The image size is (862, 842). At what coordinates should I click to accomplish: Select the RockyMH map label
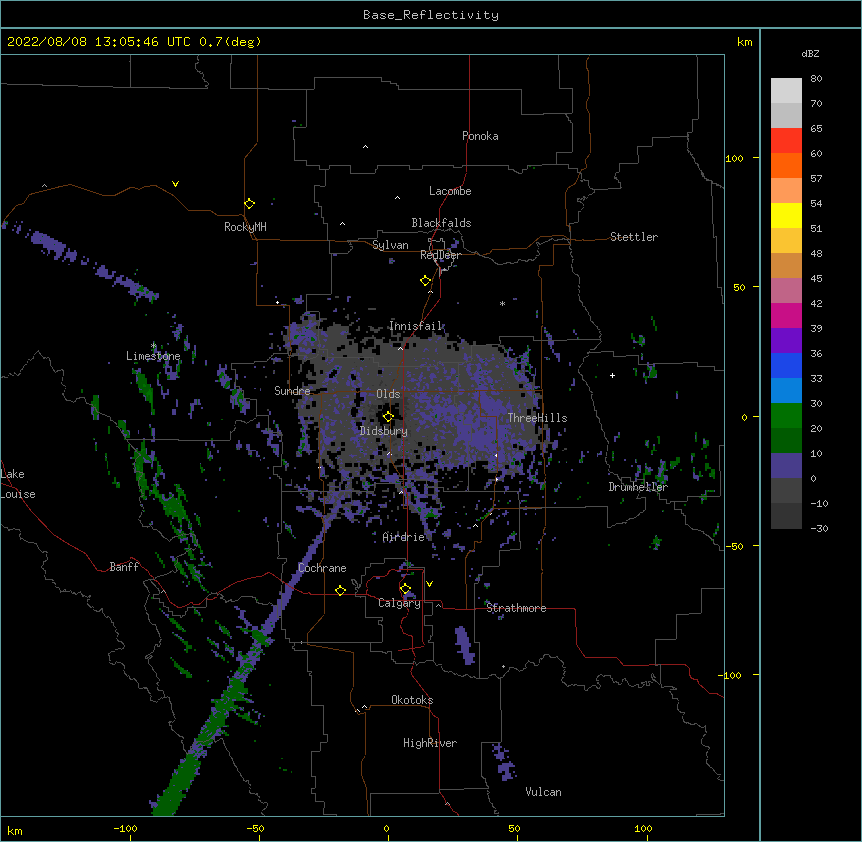coord(245,227)
